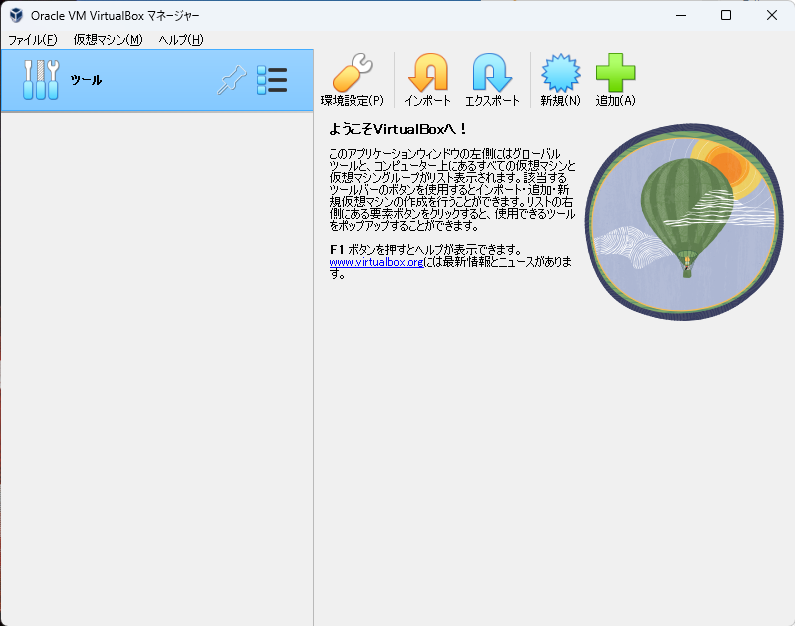This screenshot has width=795, height=626.
Task: Click the balloon welcome illustration
Action: click(684, 222)
